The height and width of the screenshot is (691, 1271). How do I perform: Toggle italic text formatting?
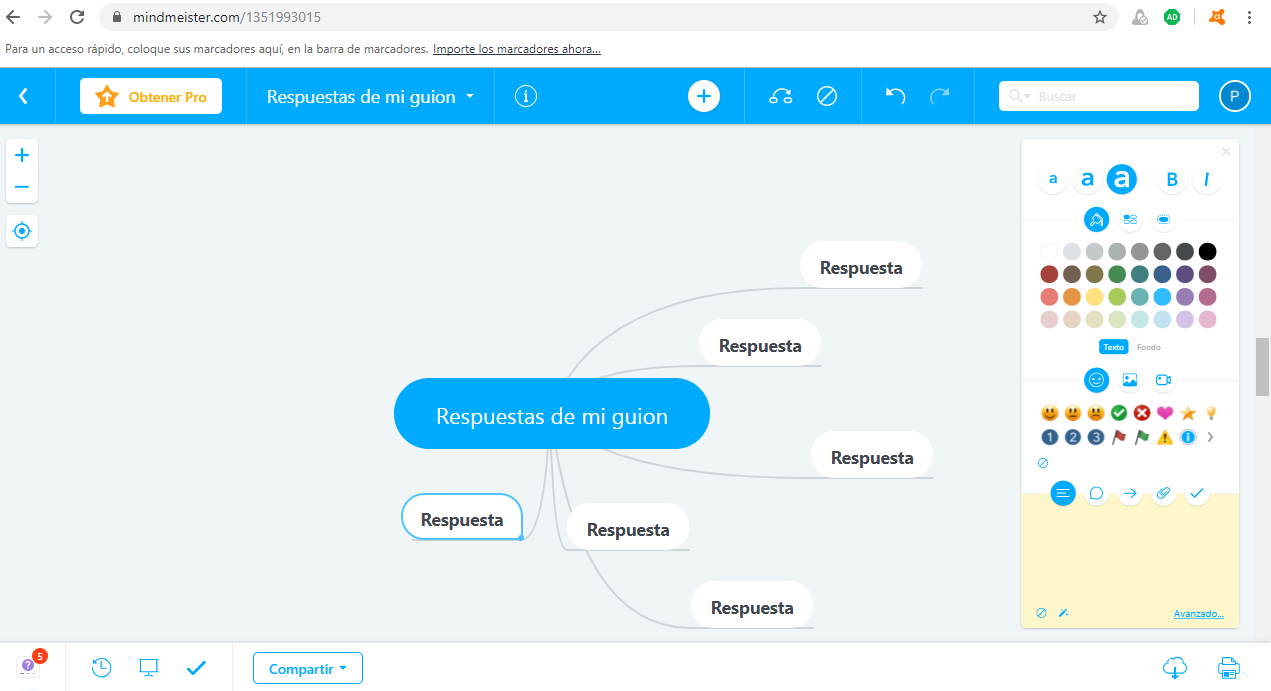[1207, 180]
